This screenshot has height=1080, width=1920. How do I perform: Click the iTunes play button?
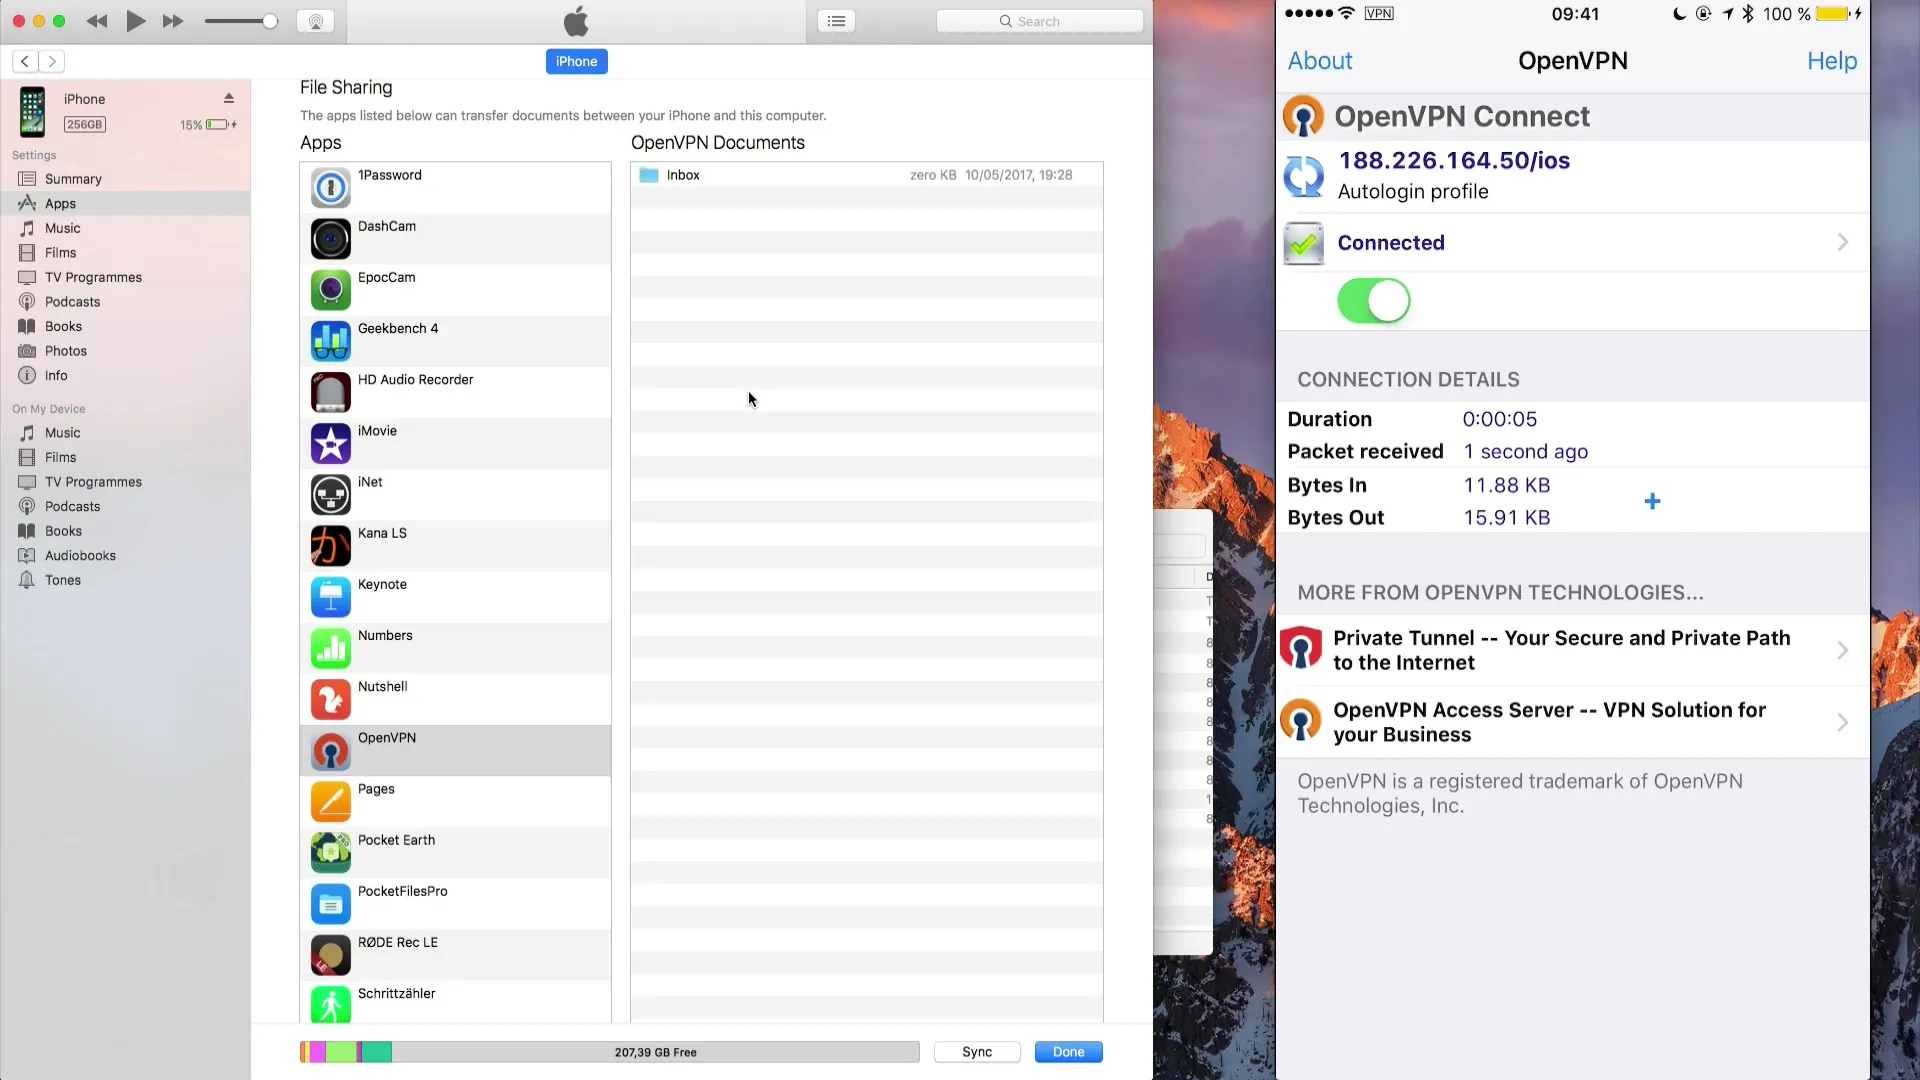(x=136, y=21)
